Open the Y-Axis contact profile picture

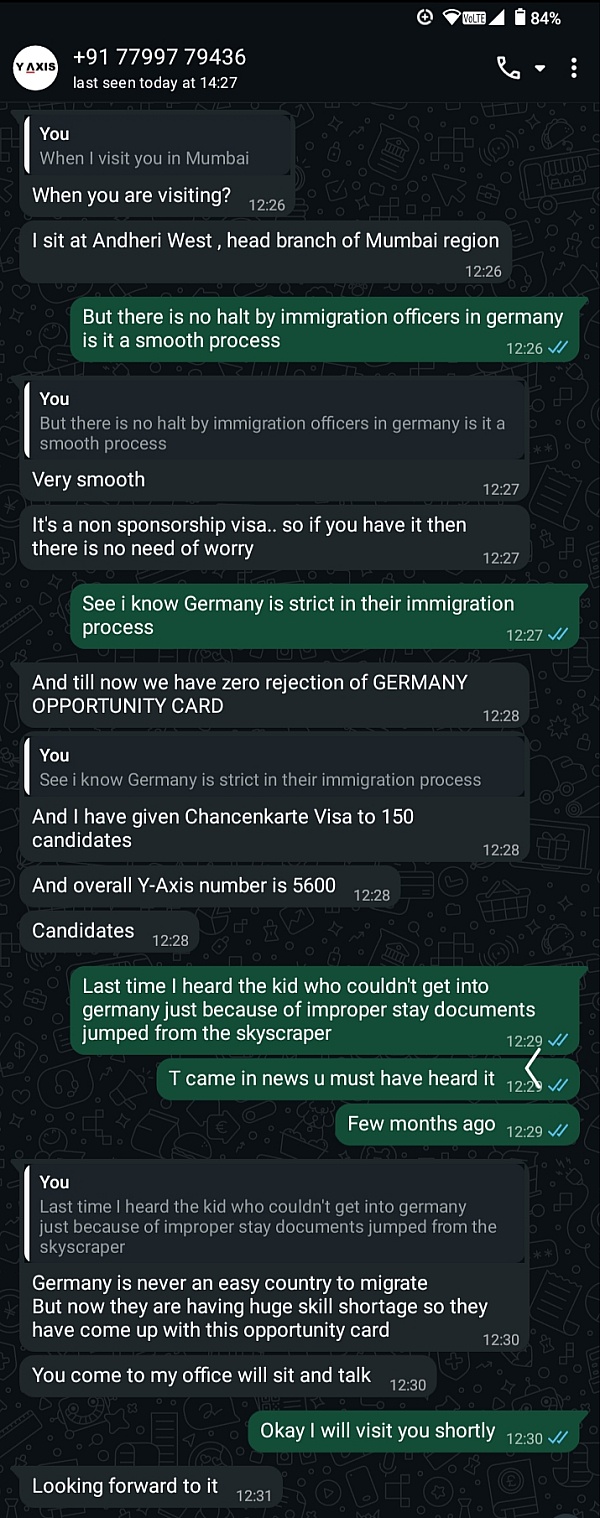(x=35, y=68)
